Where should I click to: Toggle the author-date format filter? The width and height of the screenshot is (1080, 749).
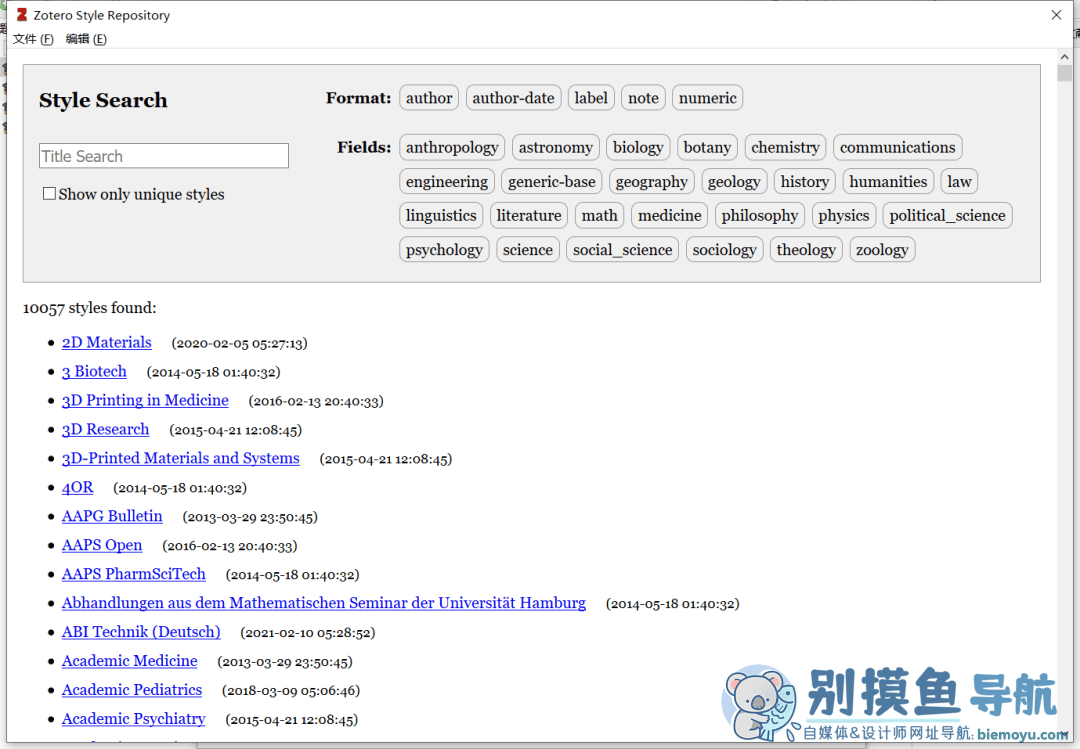(x=513, y=98)
